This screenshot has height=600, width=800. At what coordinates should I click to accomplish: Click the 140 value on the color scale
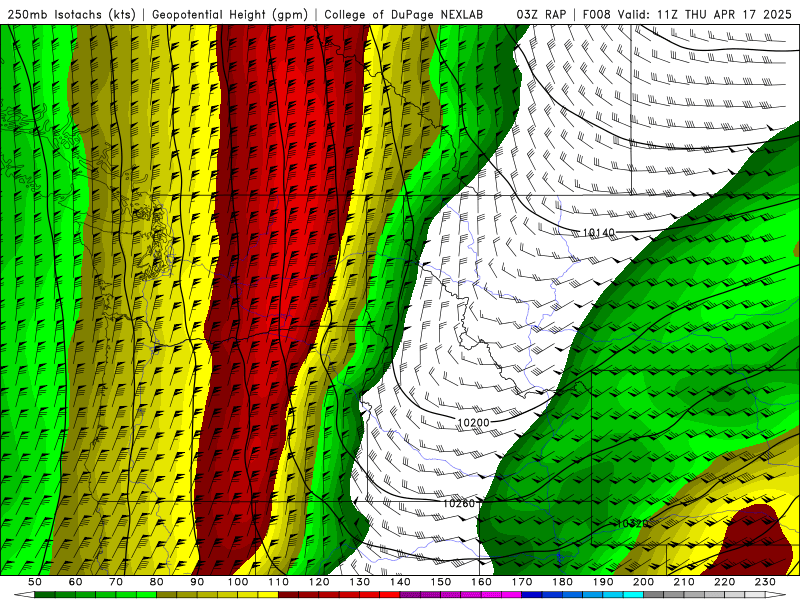[x=400, y=582]
